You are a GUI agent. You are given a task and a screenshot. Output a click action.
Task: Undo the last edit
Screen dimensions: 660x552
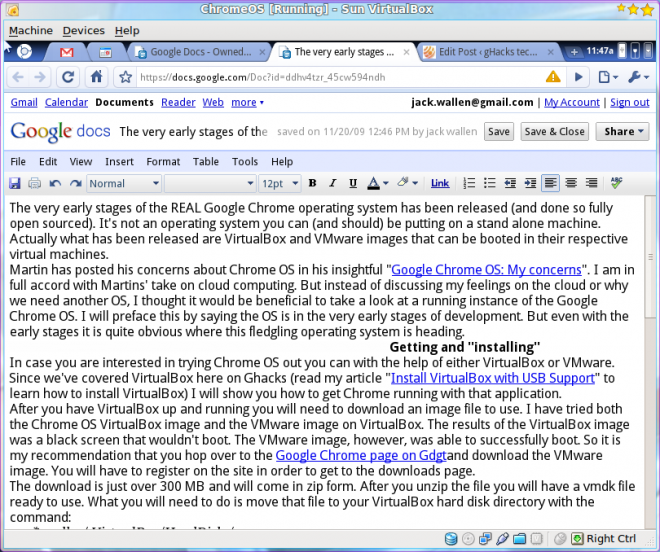54,183
